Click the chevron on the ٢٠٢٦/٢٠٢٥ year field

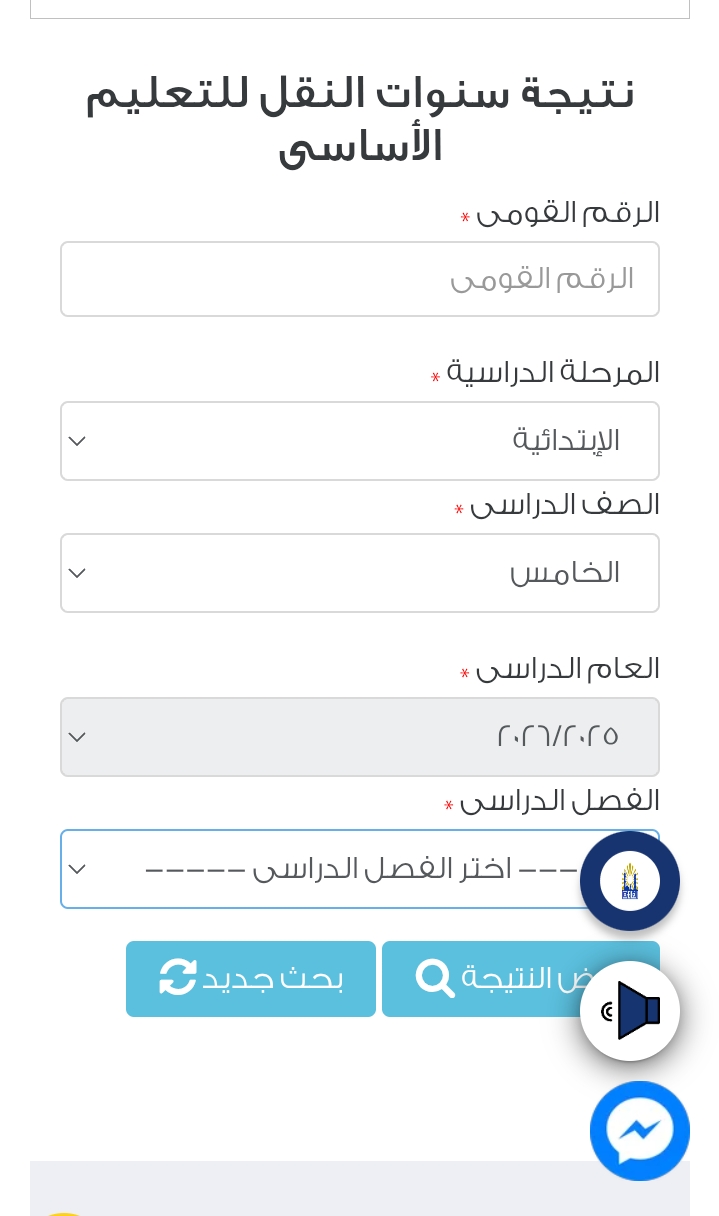(x=78, y=737)
